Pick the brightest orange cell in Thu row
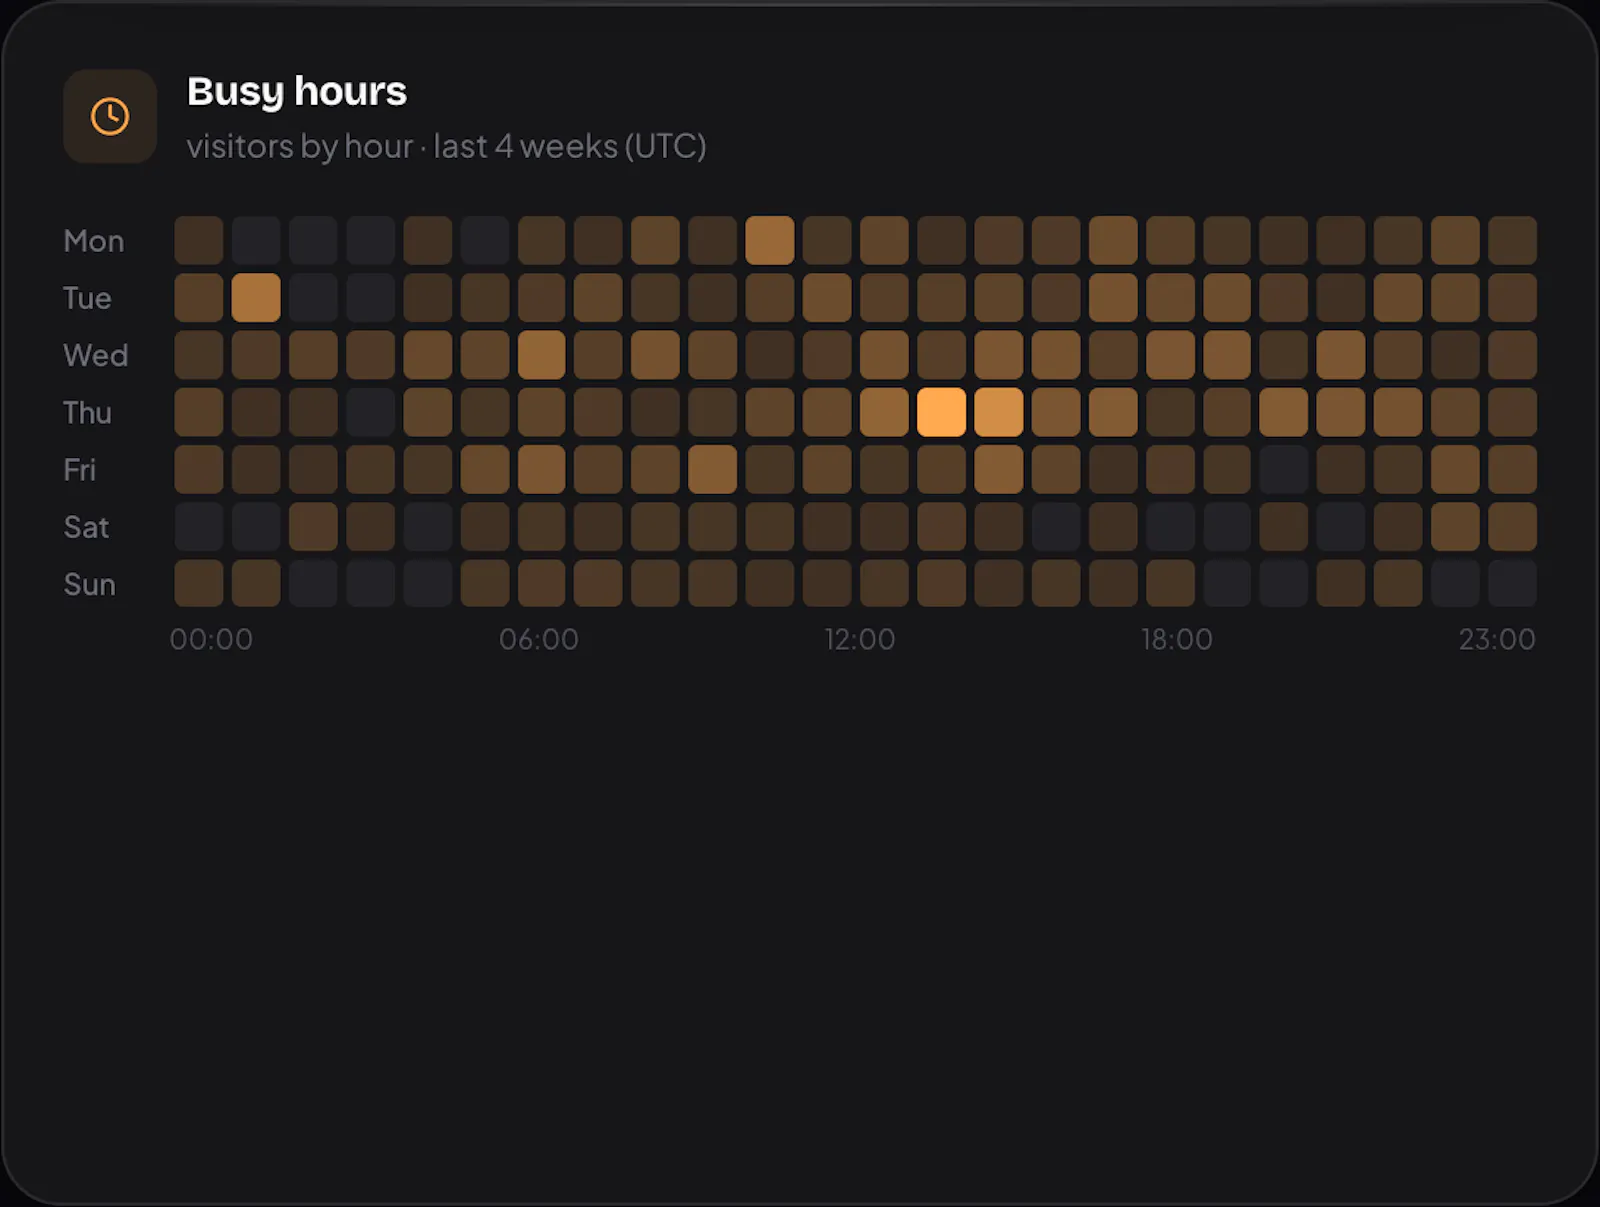Viewport: 1600px width, 1207px height. coord(942,412)
